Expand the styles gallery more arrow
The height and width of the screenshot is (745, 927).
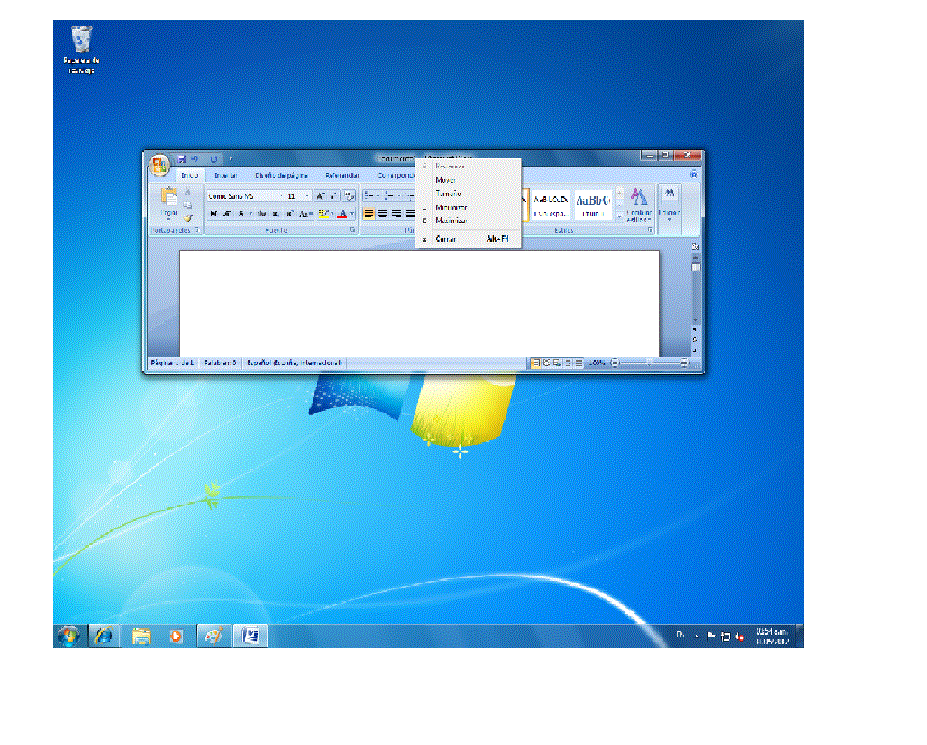pos(619,215)
